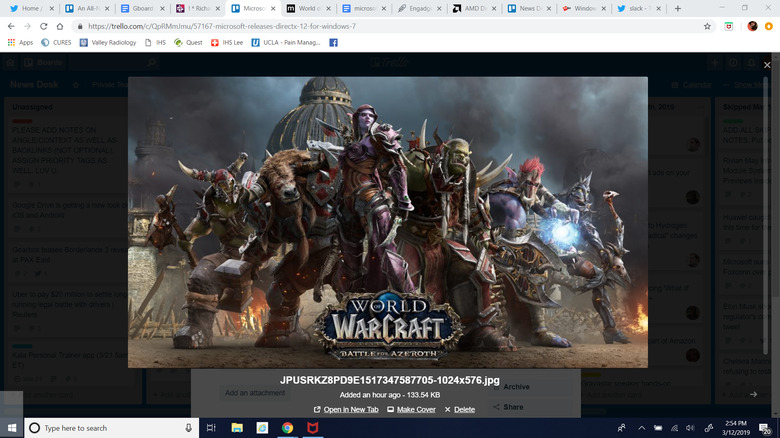Click the Chrome profile avatar
Screen dimensions: 780x438
[752, 26]
